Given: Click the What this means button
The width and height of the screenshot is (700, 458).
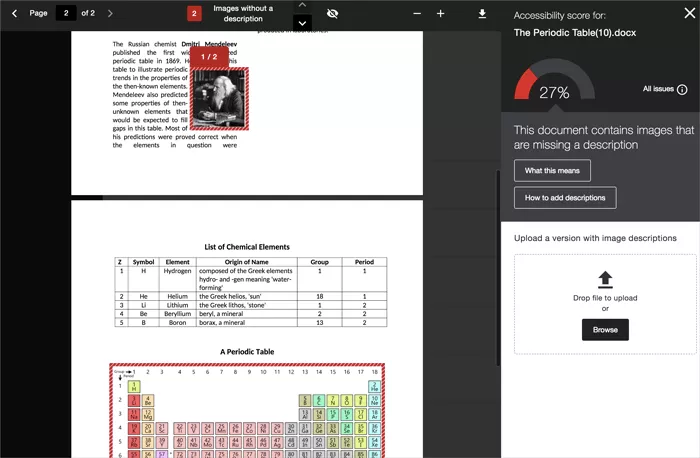Looking at the screenshot, I should pos(552,171).
